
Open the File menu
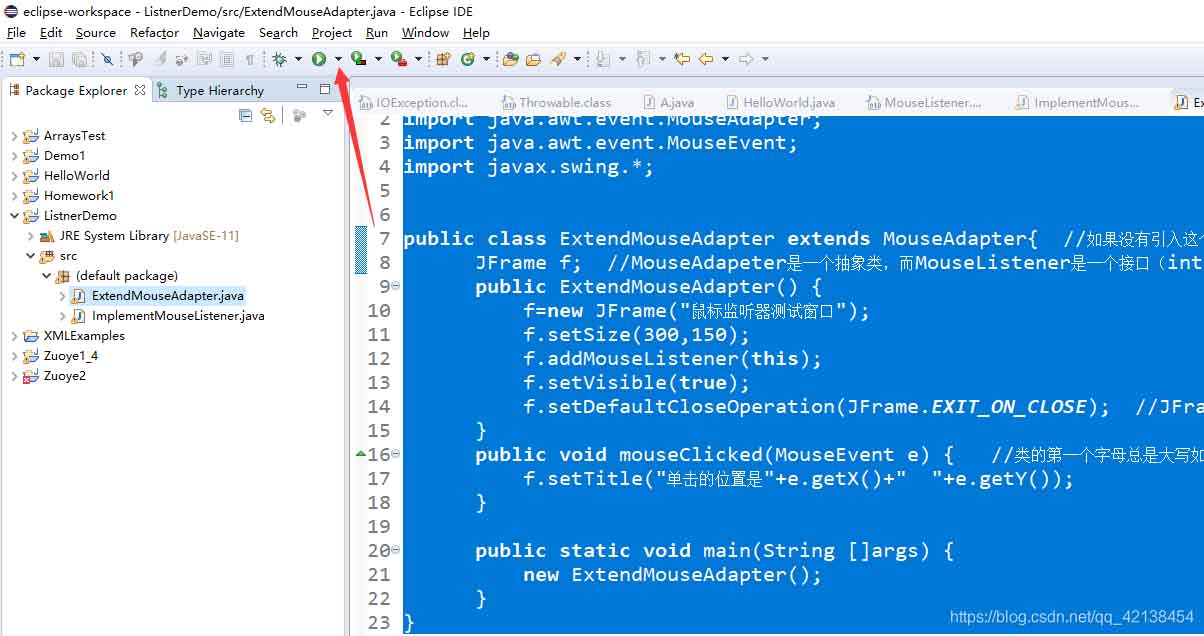(16, 32)
